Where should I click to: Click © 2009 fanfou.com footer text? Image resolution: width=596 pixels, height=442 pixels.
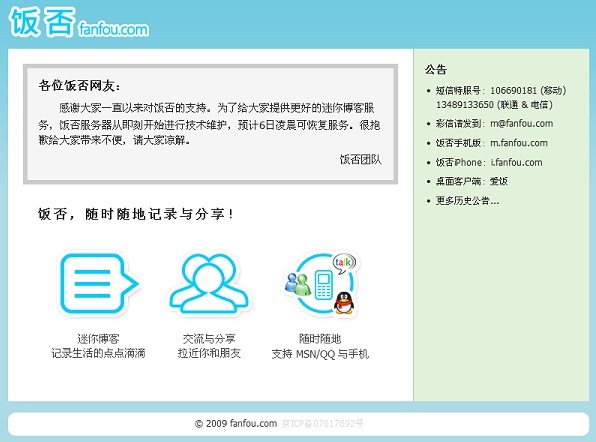(236, 423)
